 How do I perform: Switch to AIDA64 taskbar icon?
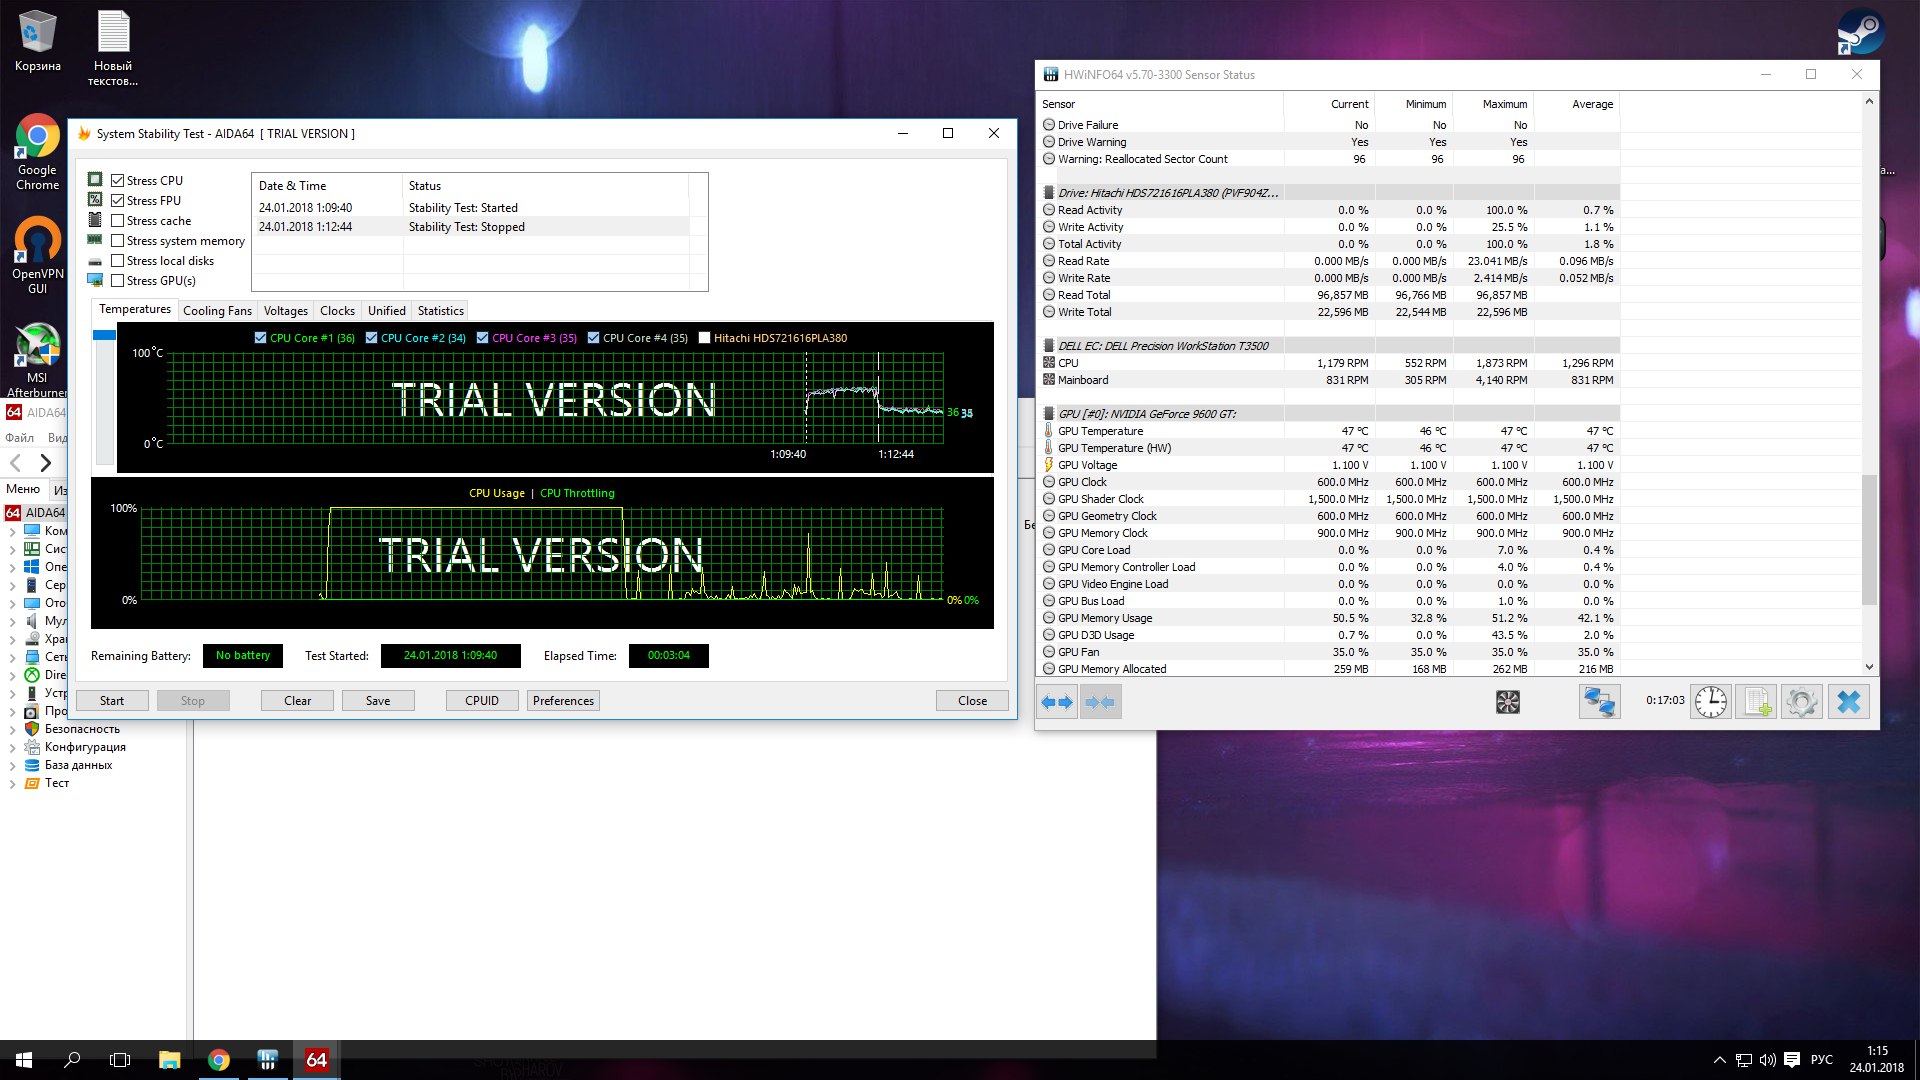316,1060
